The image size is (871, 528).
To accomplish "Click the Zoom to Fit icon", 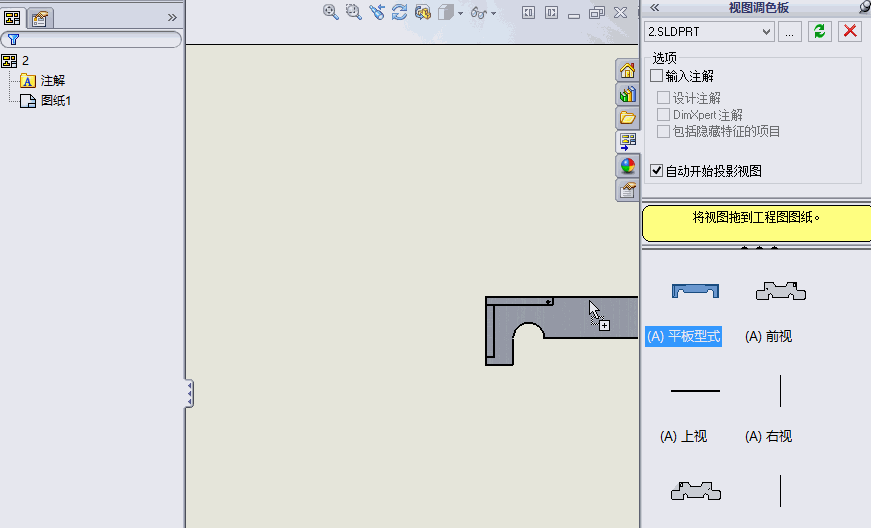I will pos(331,12).
